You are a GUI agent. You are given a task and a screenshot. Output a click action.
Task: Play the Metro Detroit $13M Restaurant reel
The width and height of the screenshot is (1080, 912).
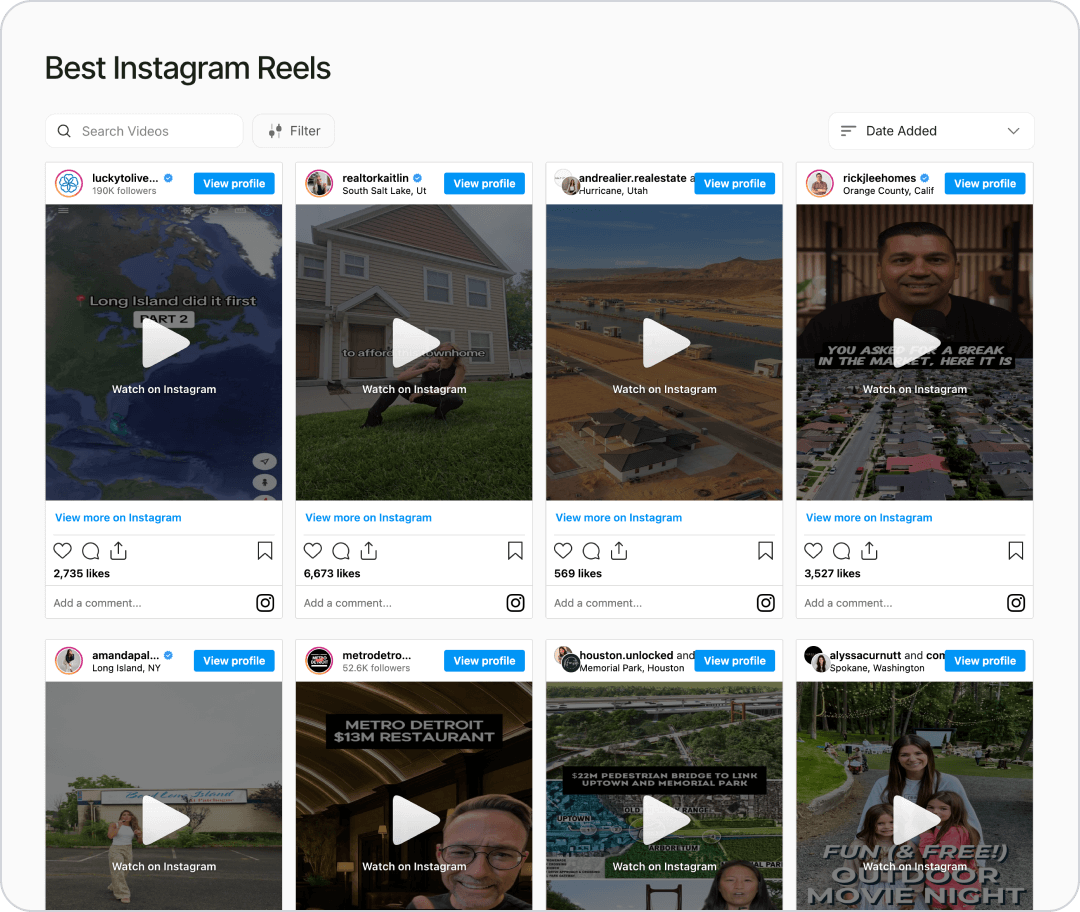click(x=415, y=820)
